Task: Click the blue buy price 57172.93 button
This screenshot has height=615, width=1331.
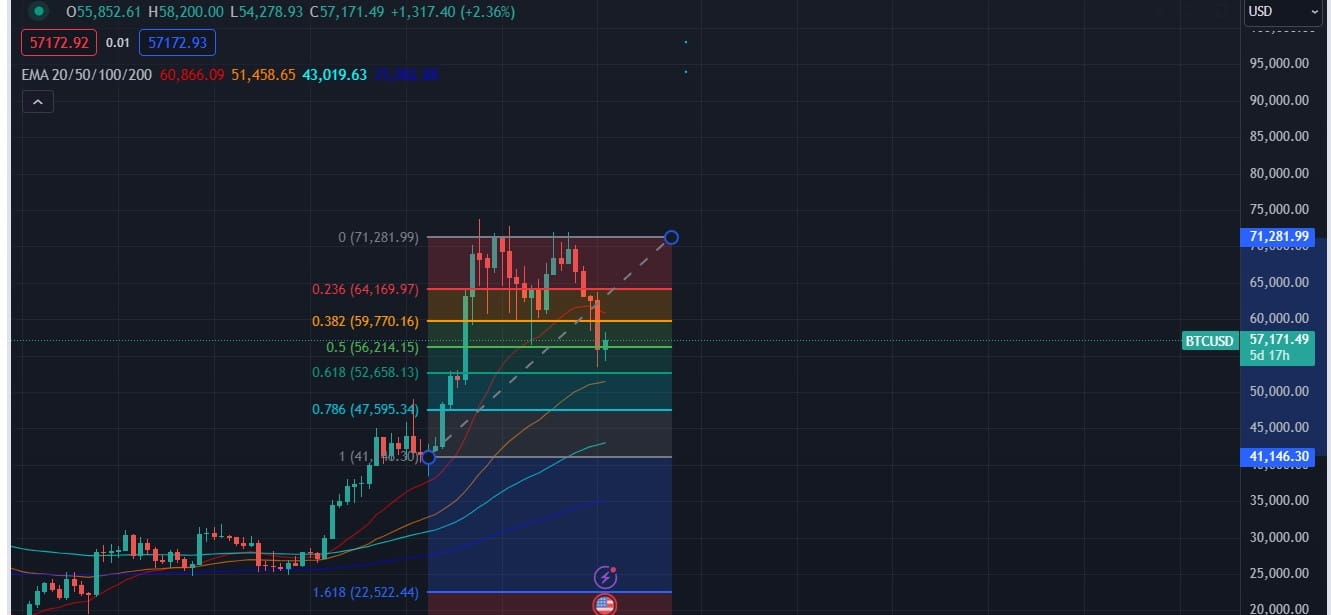Action: pos(177,42)
